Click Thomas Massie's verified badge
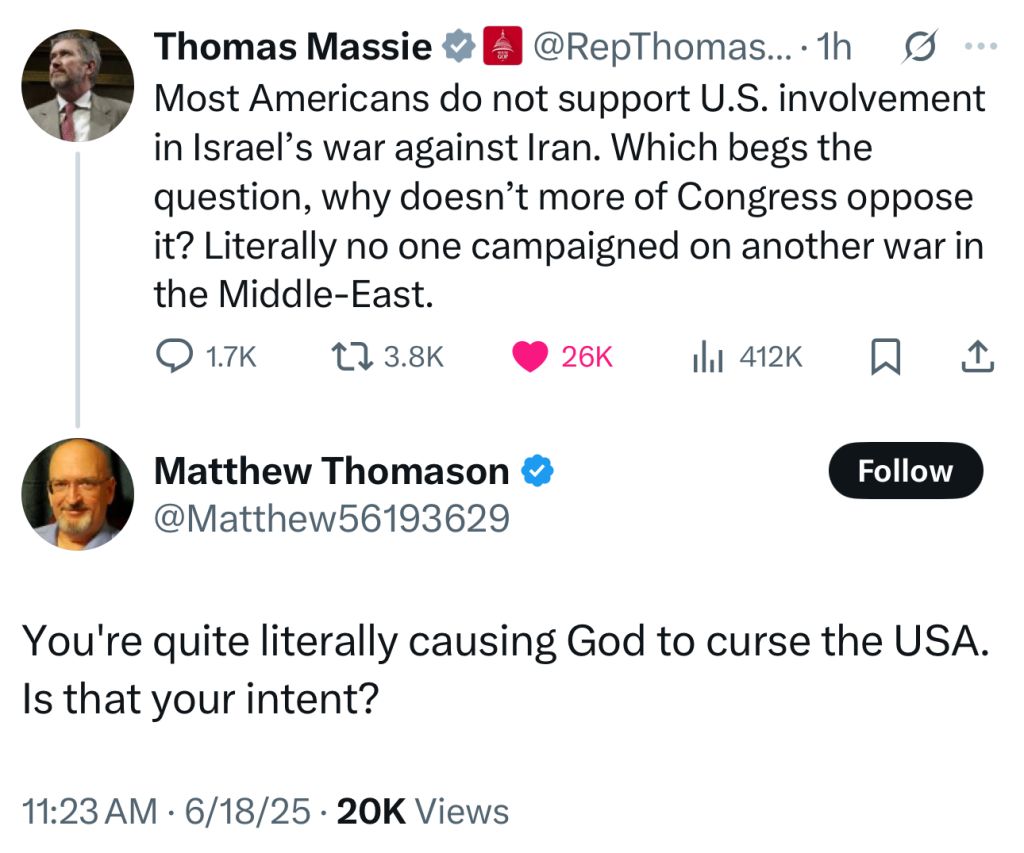This screenshot has width=1024, height=853. (459, 46)
